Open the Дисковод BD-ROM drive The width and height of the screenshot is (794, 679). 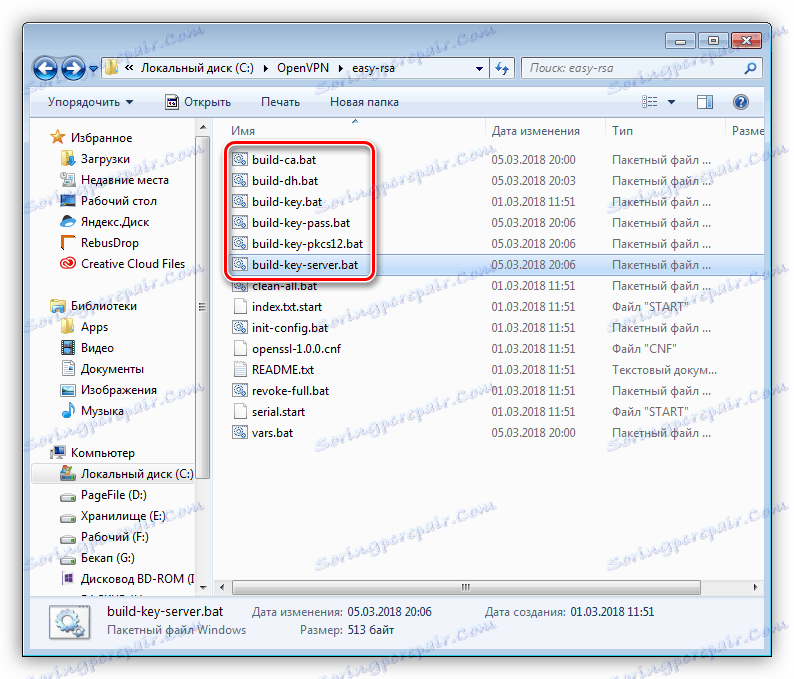click(x=137, y=579)
